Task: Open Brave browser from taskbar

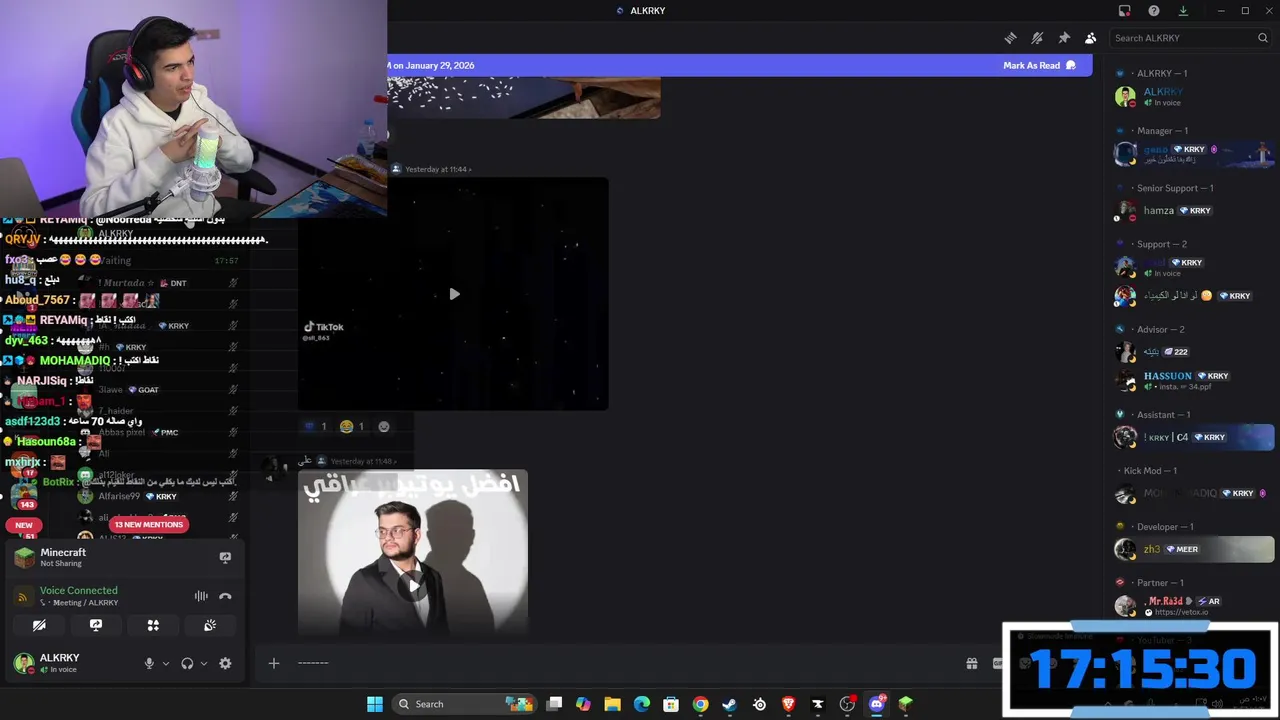Action: 788,704
